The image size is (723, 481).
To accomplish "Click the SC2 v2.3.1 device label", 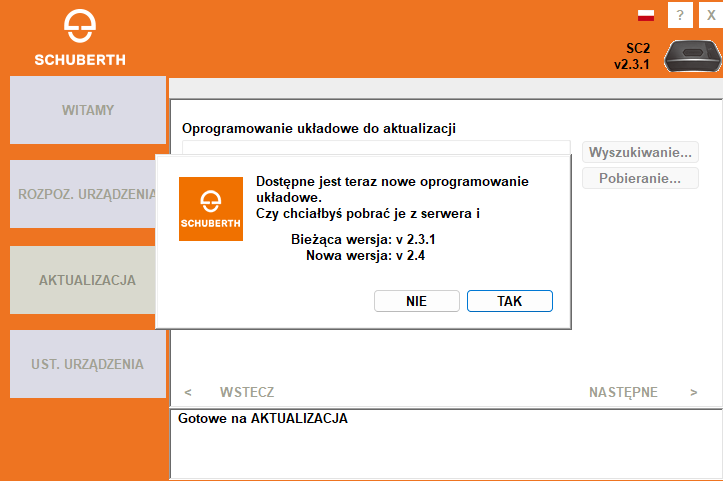I will [x=632, y=56].
